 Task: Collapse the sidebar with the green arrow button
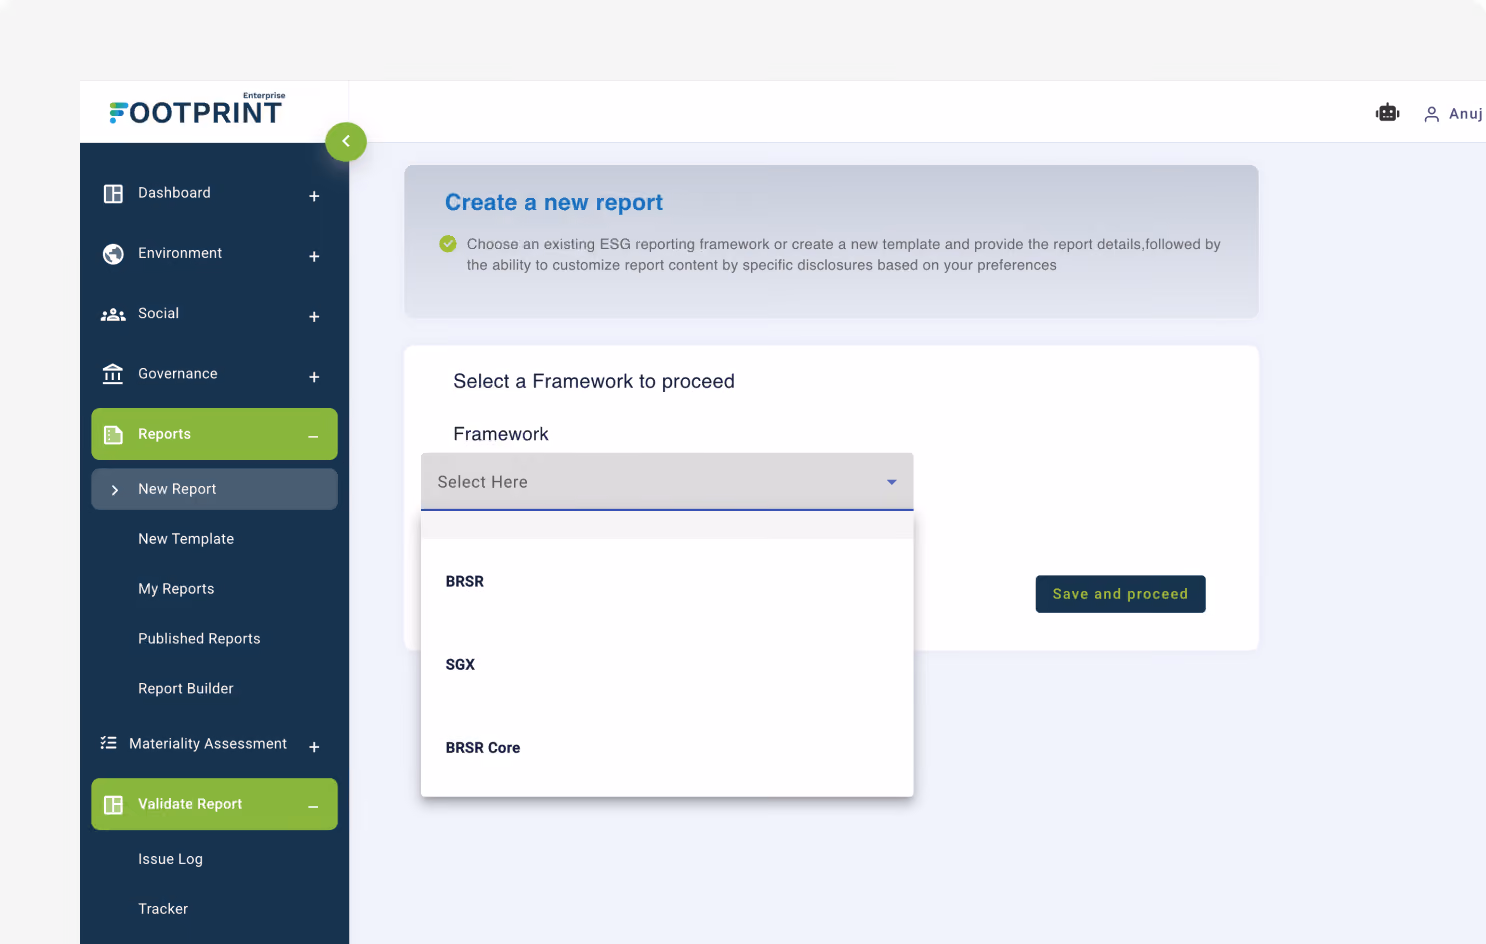click(346, 141)
